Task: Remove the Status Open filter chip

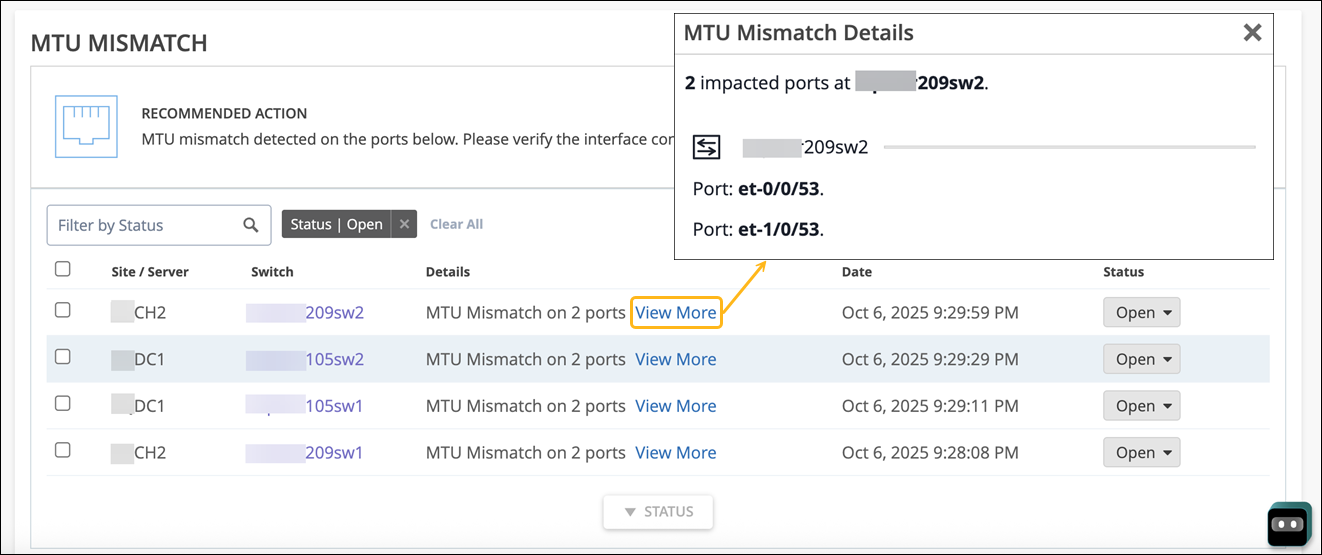Action: pyautogui.click(x=404, y=225)
